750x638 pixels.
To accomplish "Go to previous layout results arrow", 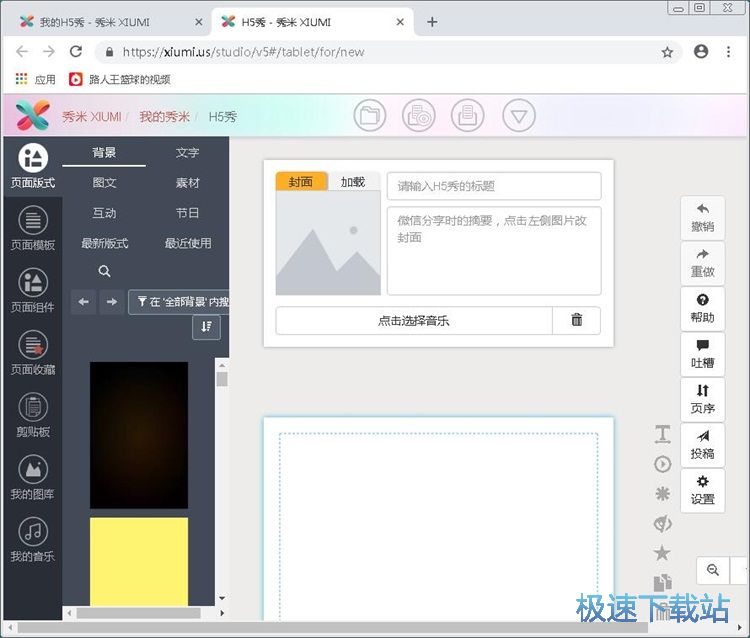I will tap(84, 302).
